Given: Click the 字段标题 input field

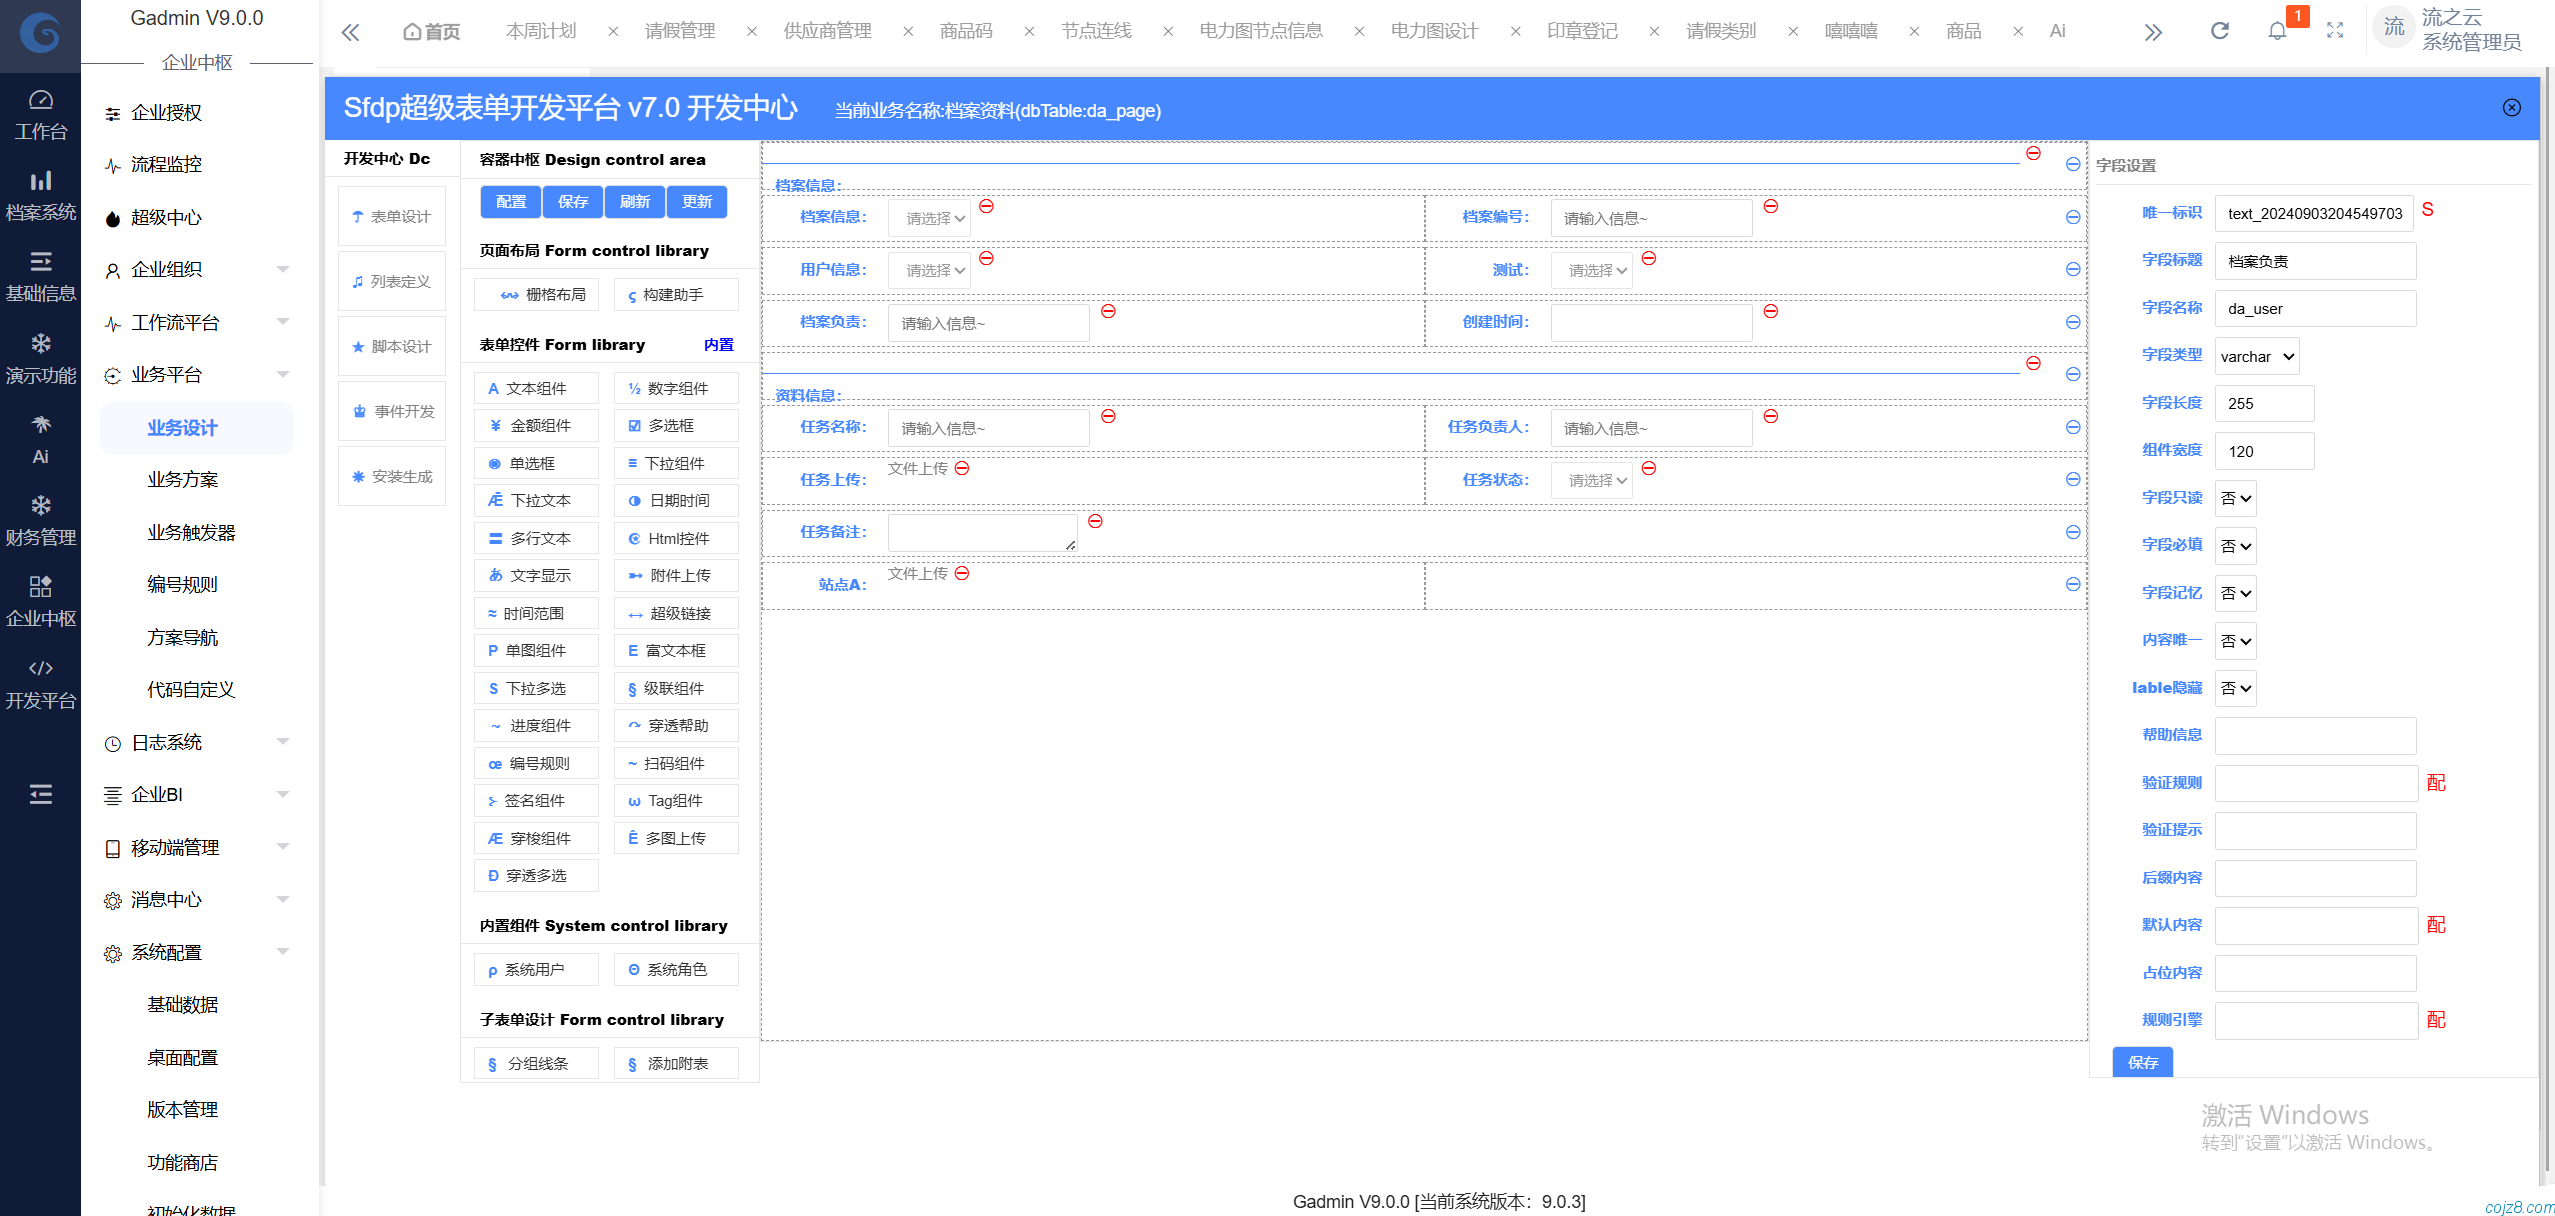Looking at the screenshot, I should click(x=2314, y=262).
